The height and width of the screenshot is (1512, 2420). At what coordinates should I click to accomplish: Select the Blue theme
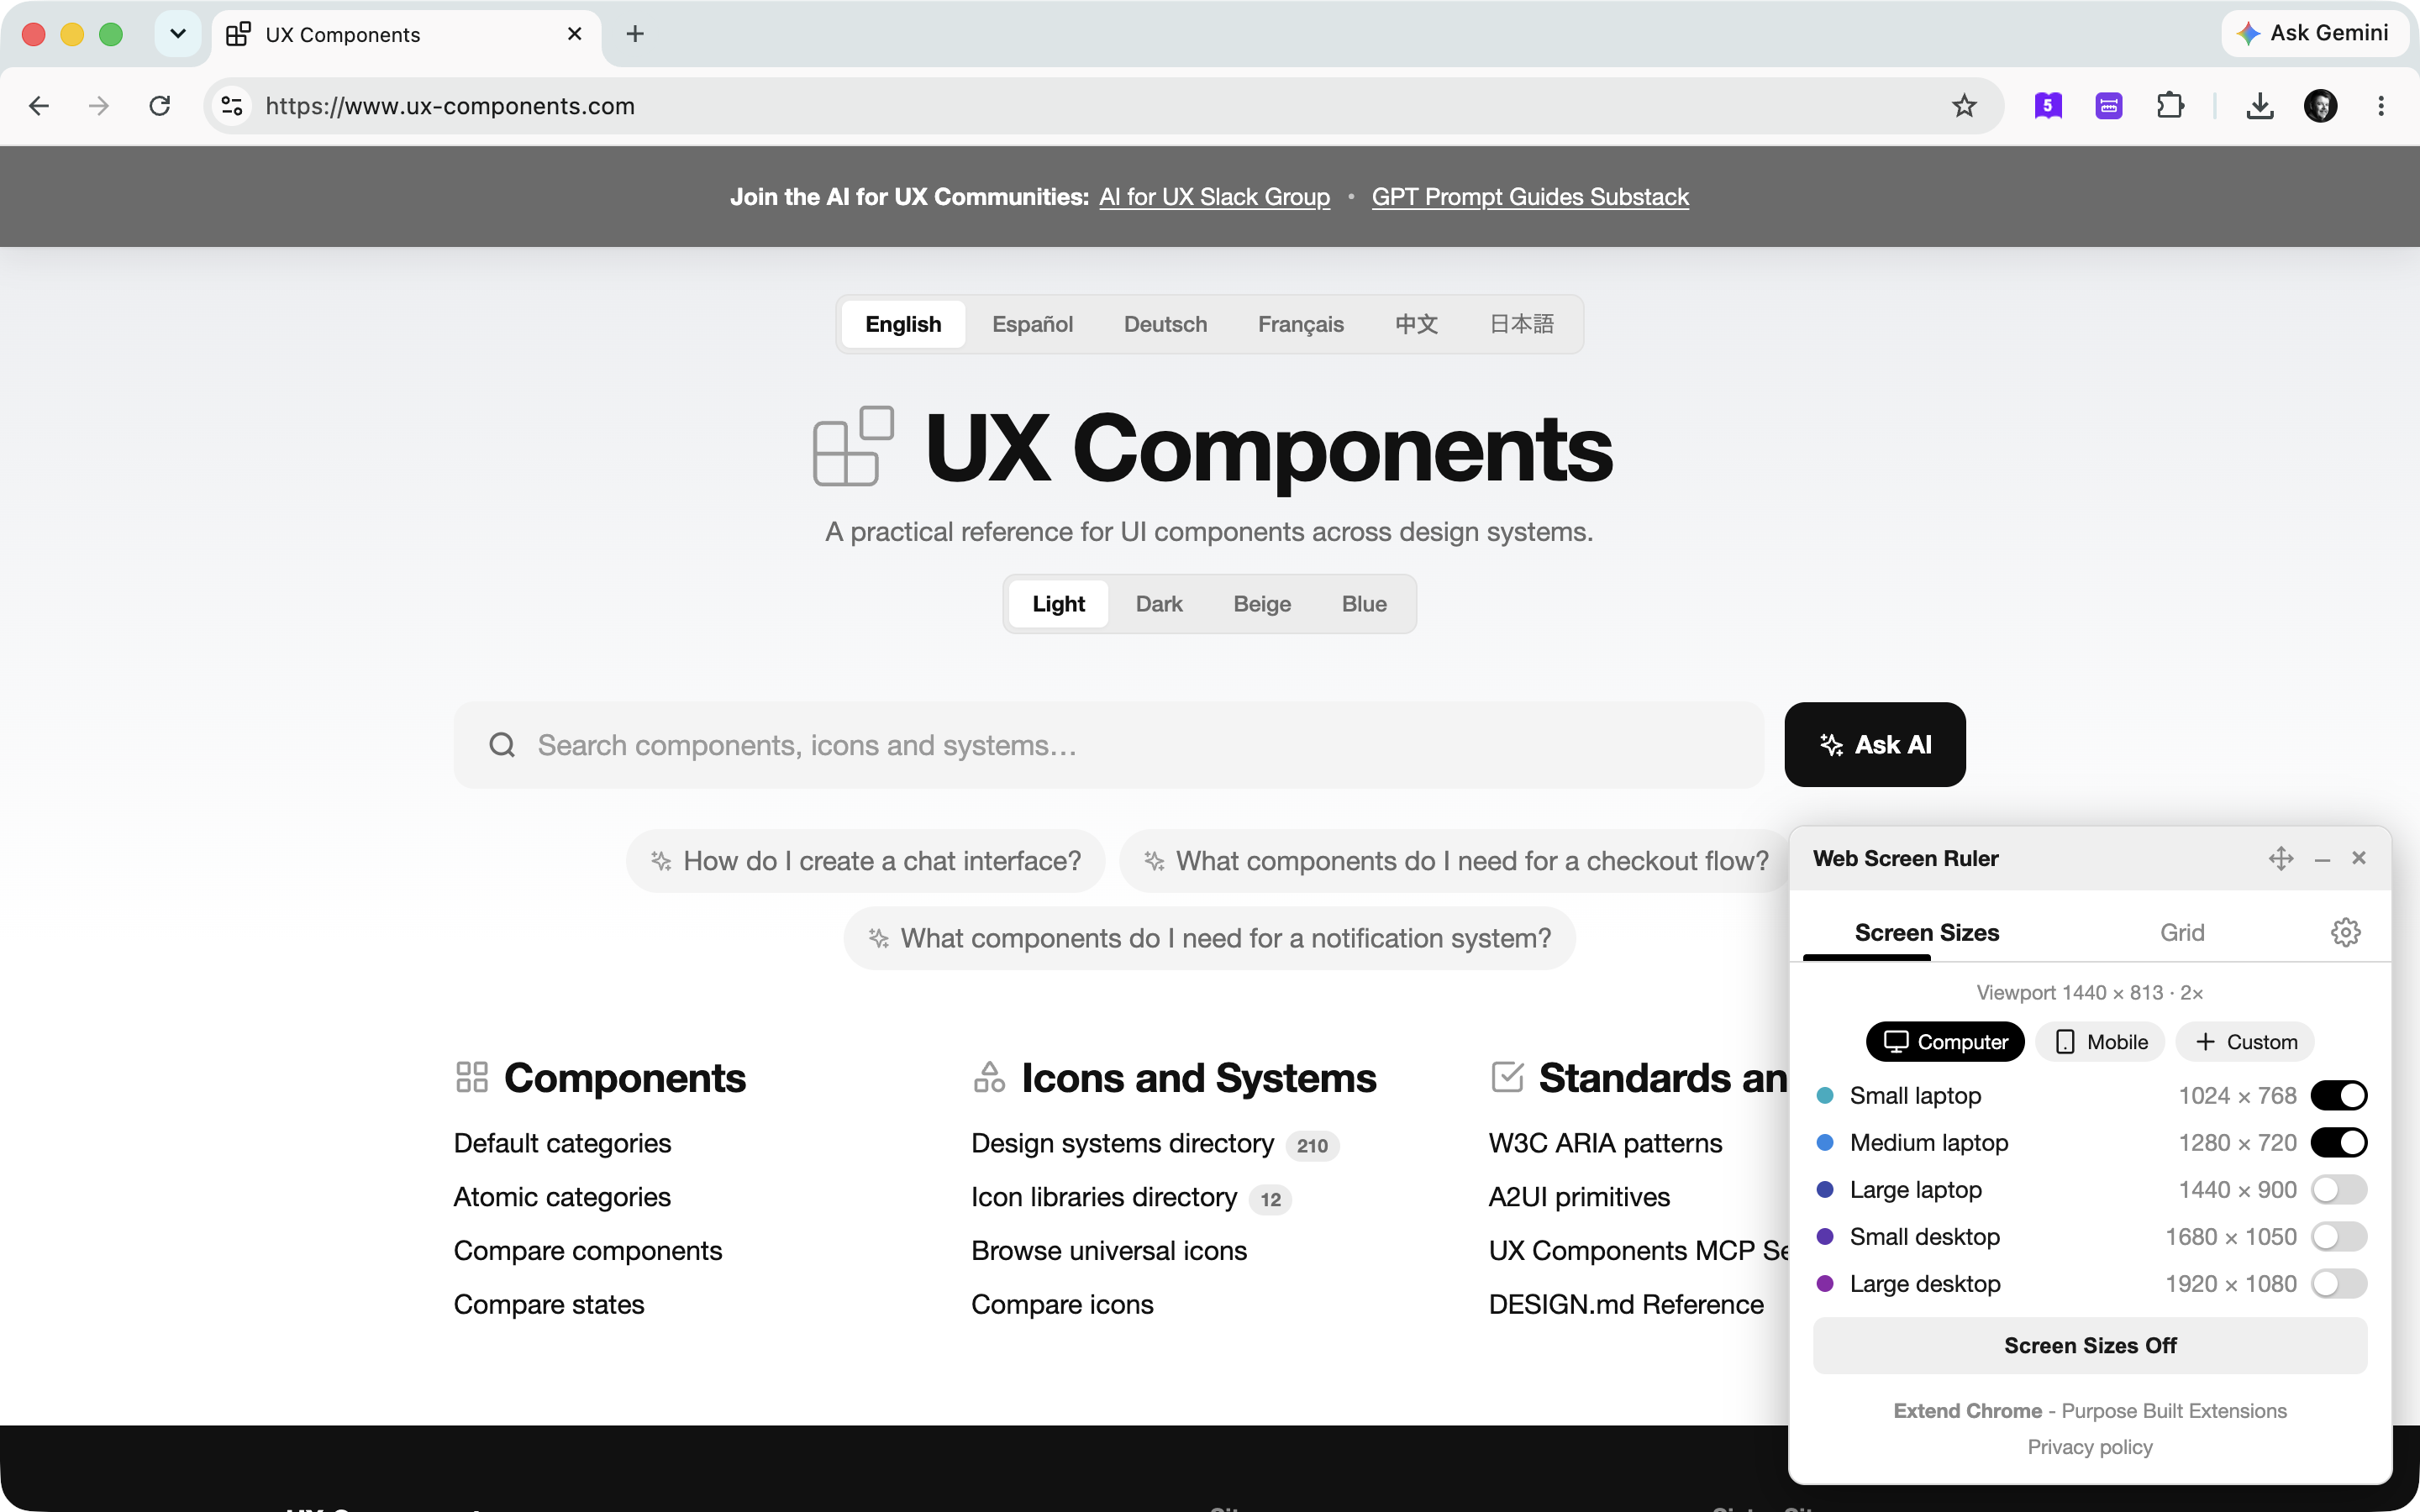tap(1364, 604)
